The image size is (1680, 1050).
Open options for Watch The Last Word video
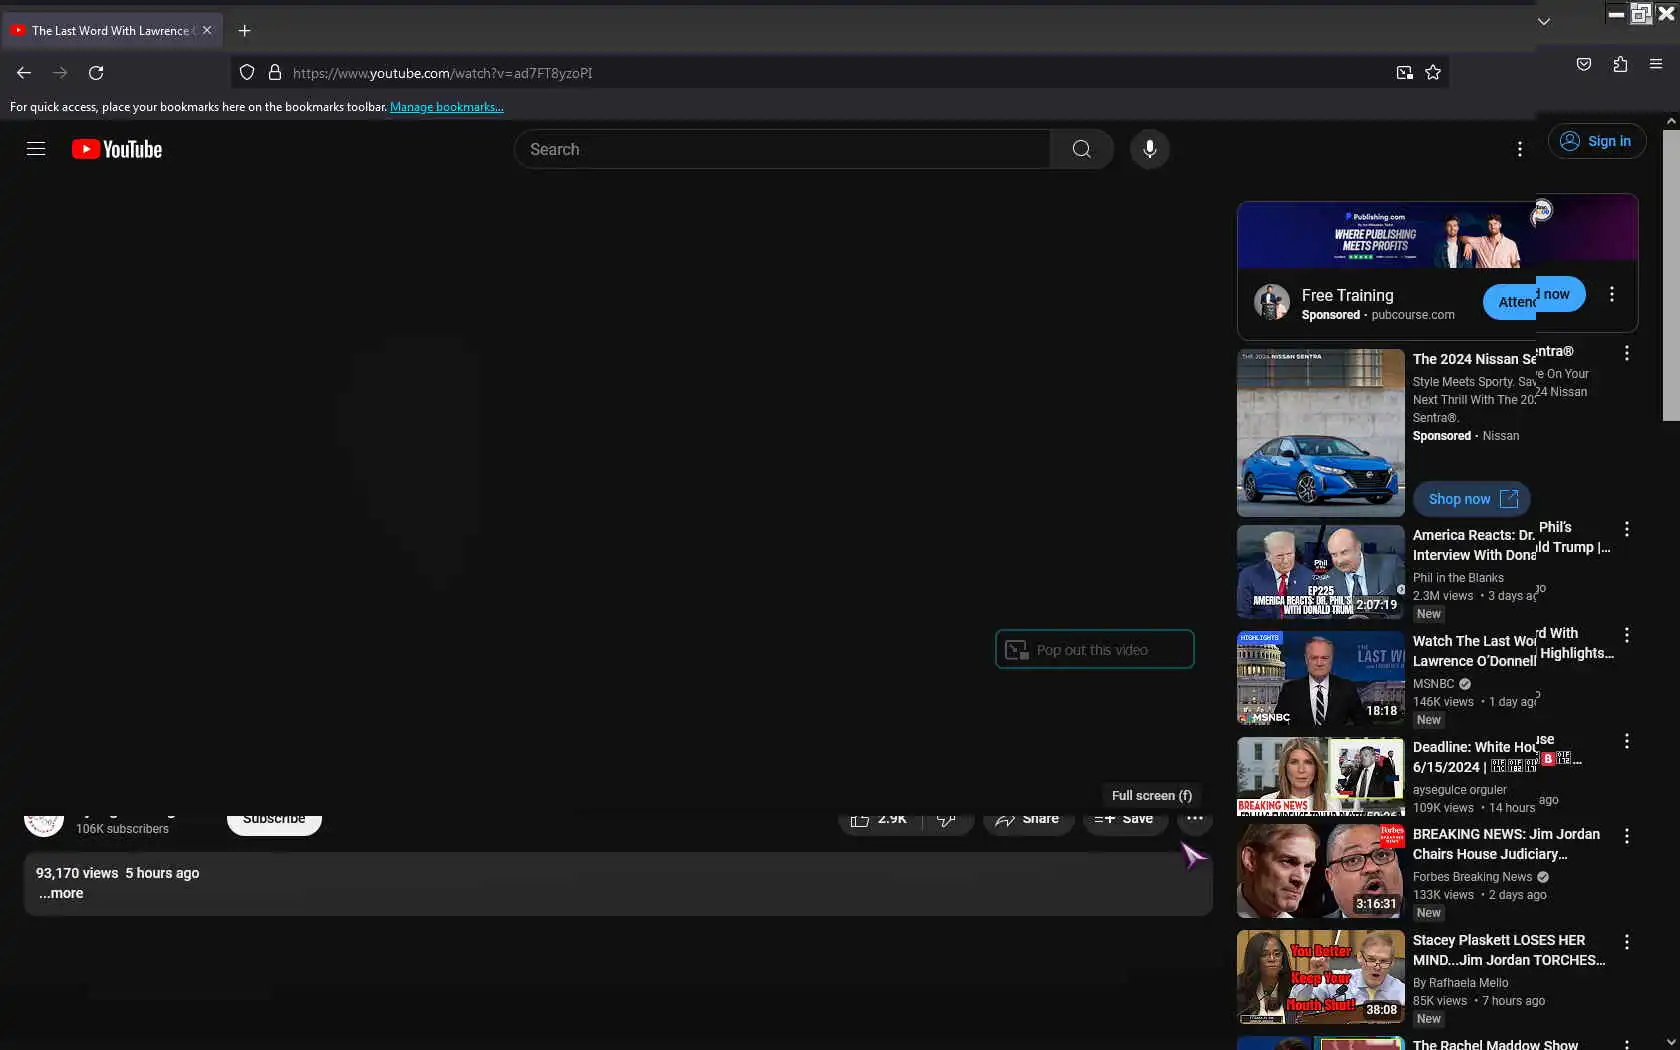[x=1627, y=635]
